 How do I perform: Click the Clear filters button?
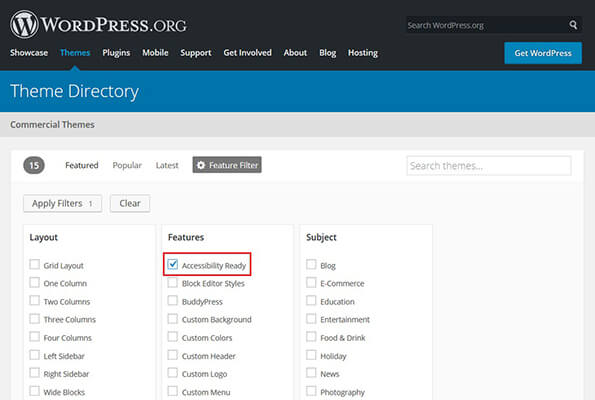pyautogui.click(x=130, y=203)
